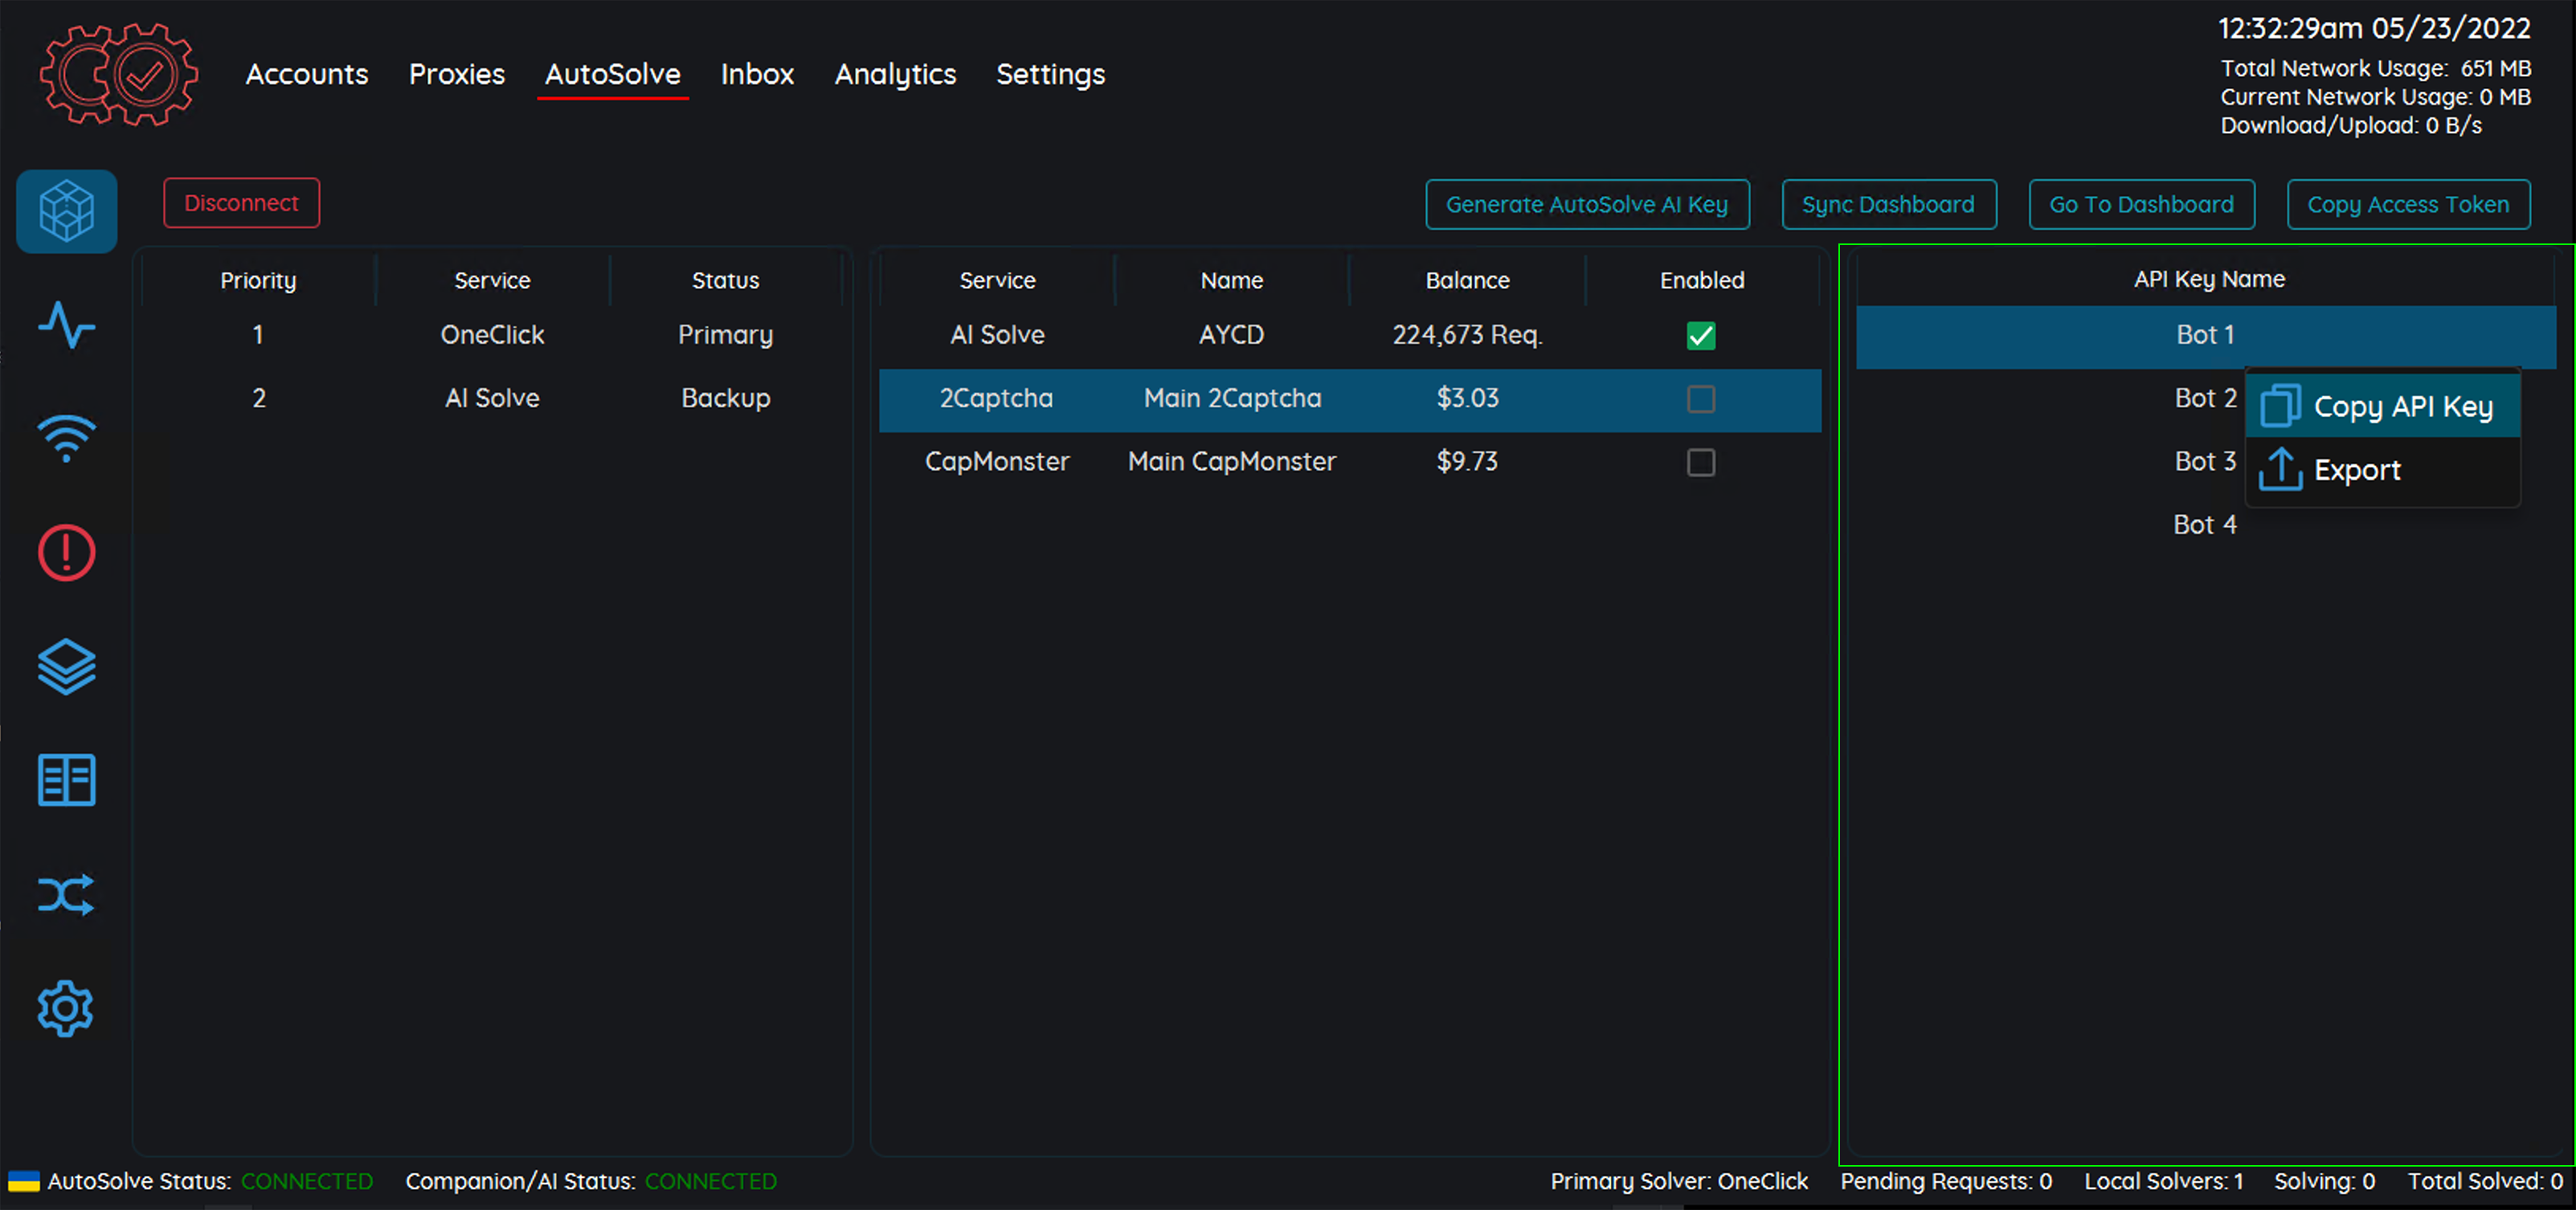Viewport: 2576px width, 1210px height.
Task: Click the Name column header
Action: tap(1232, 280)
